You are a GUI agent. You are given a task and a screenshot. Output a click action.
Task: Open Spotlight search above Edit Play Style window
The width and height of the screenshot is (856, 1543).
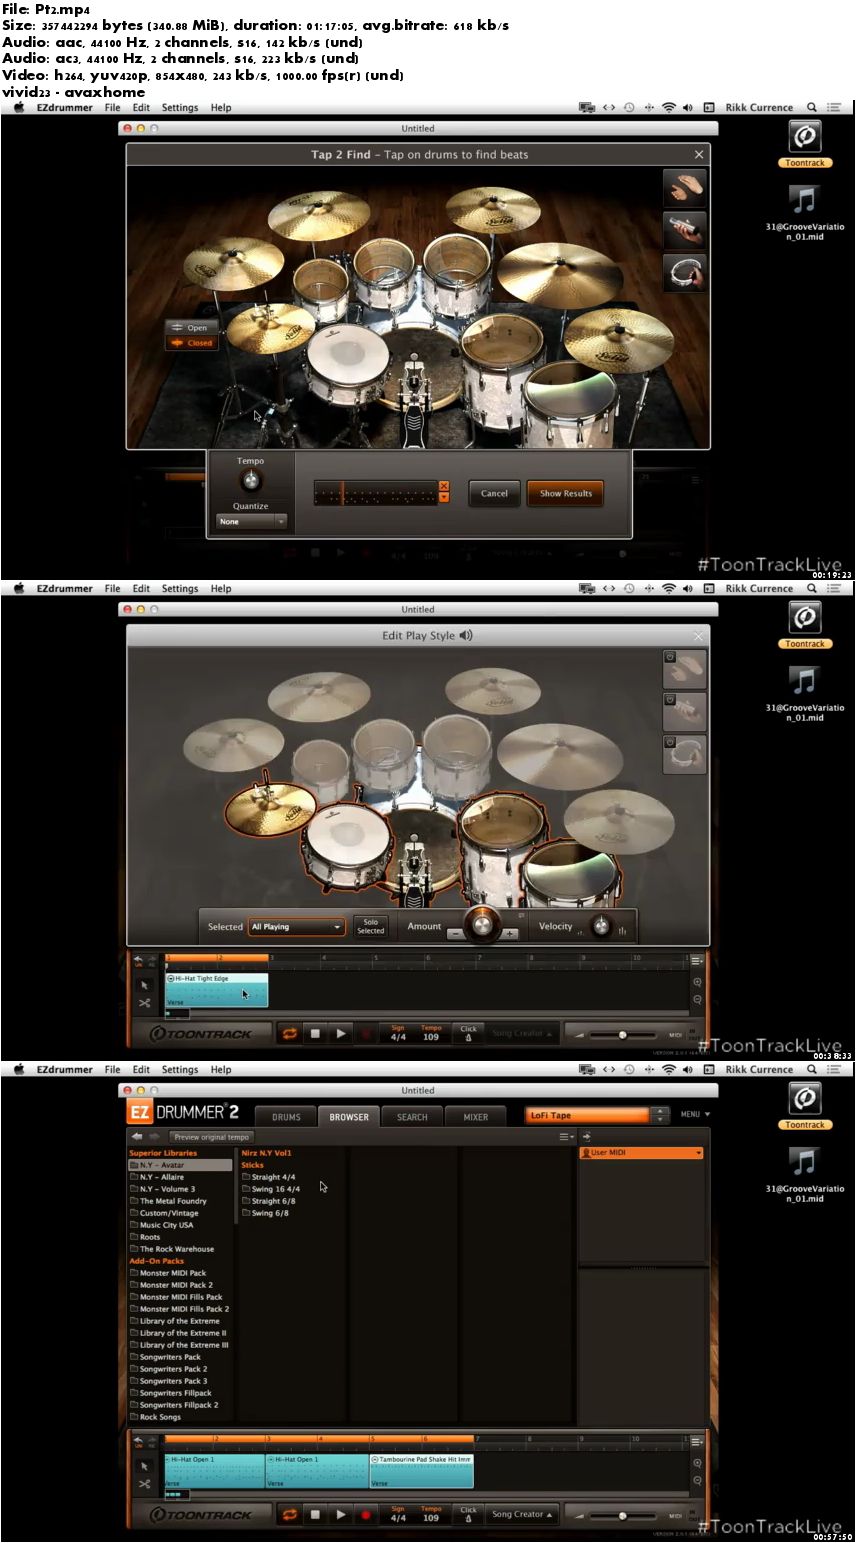pos(812,588)
